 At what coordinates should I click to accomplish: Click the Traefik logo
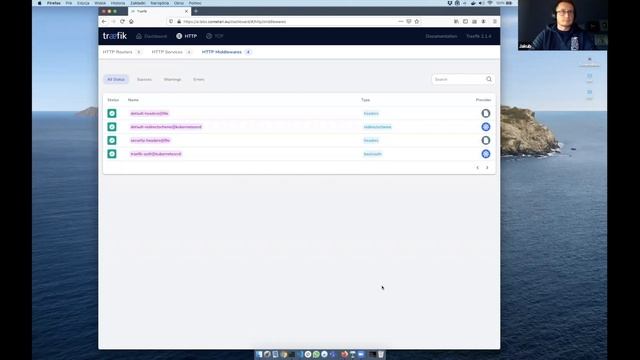pyautogui.click(x=115, y=36)
